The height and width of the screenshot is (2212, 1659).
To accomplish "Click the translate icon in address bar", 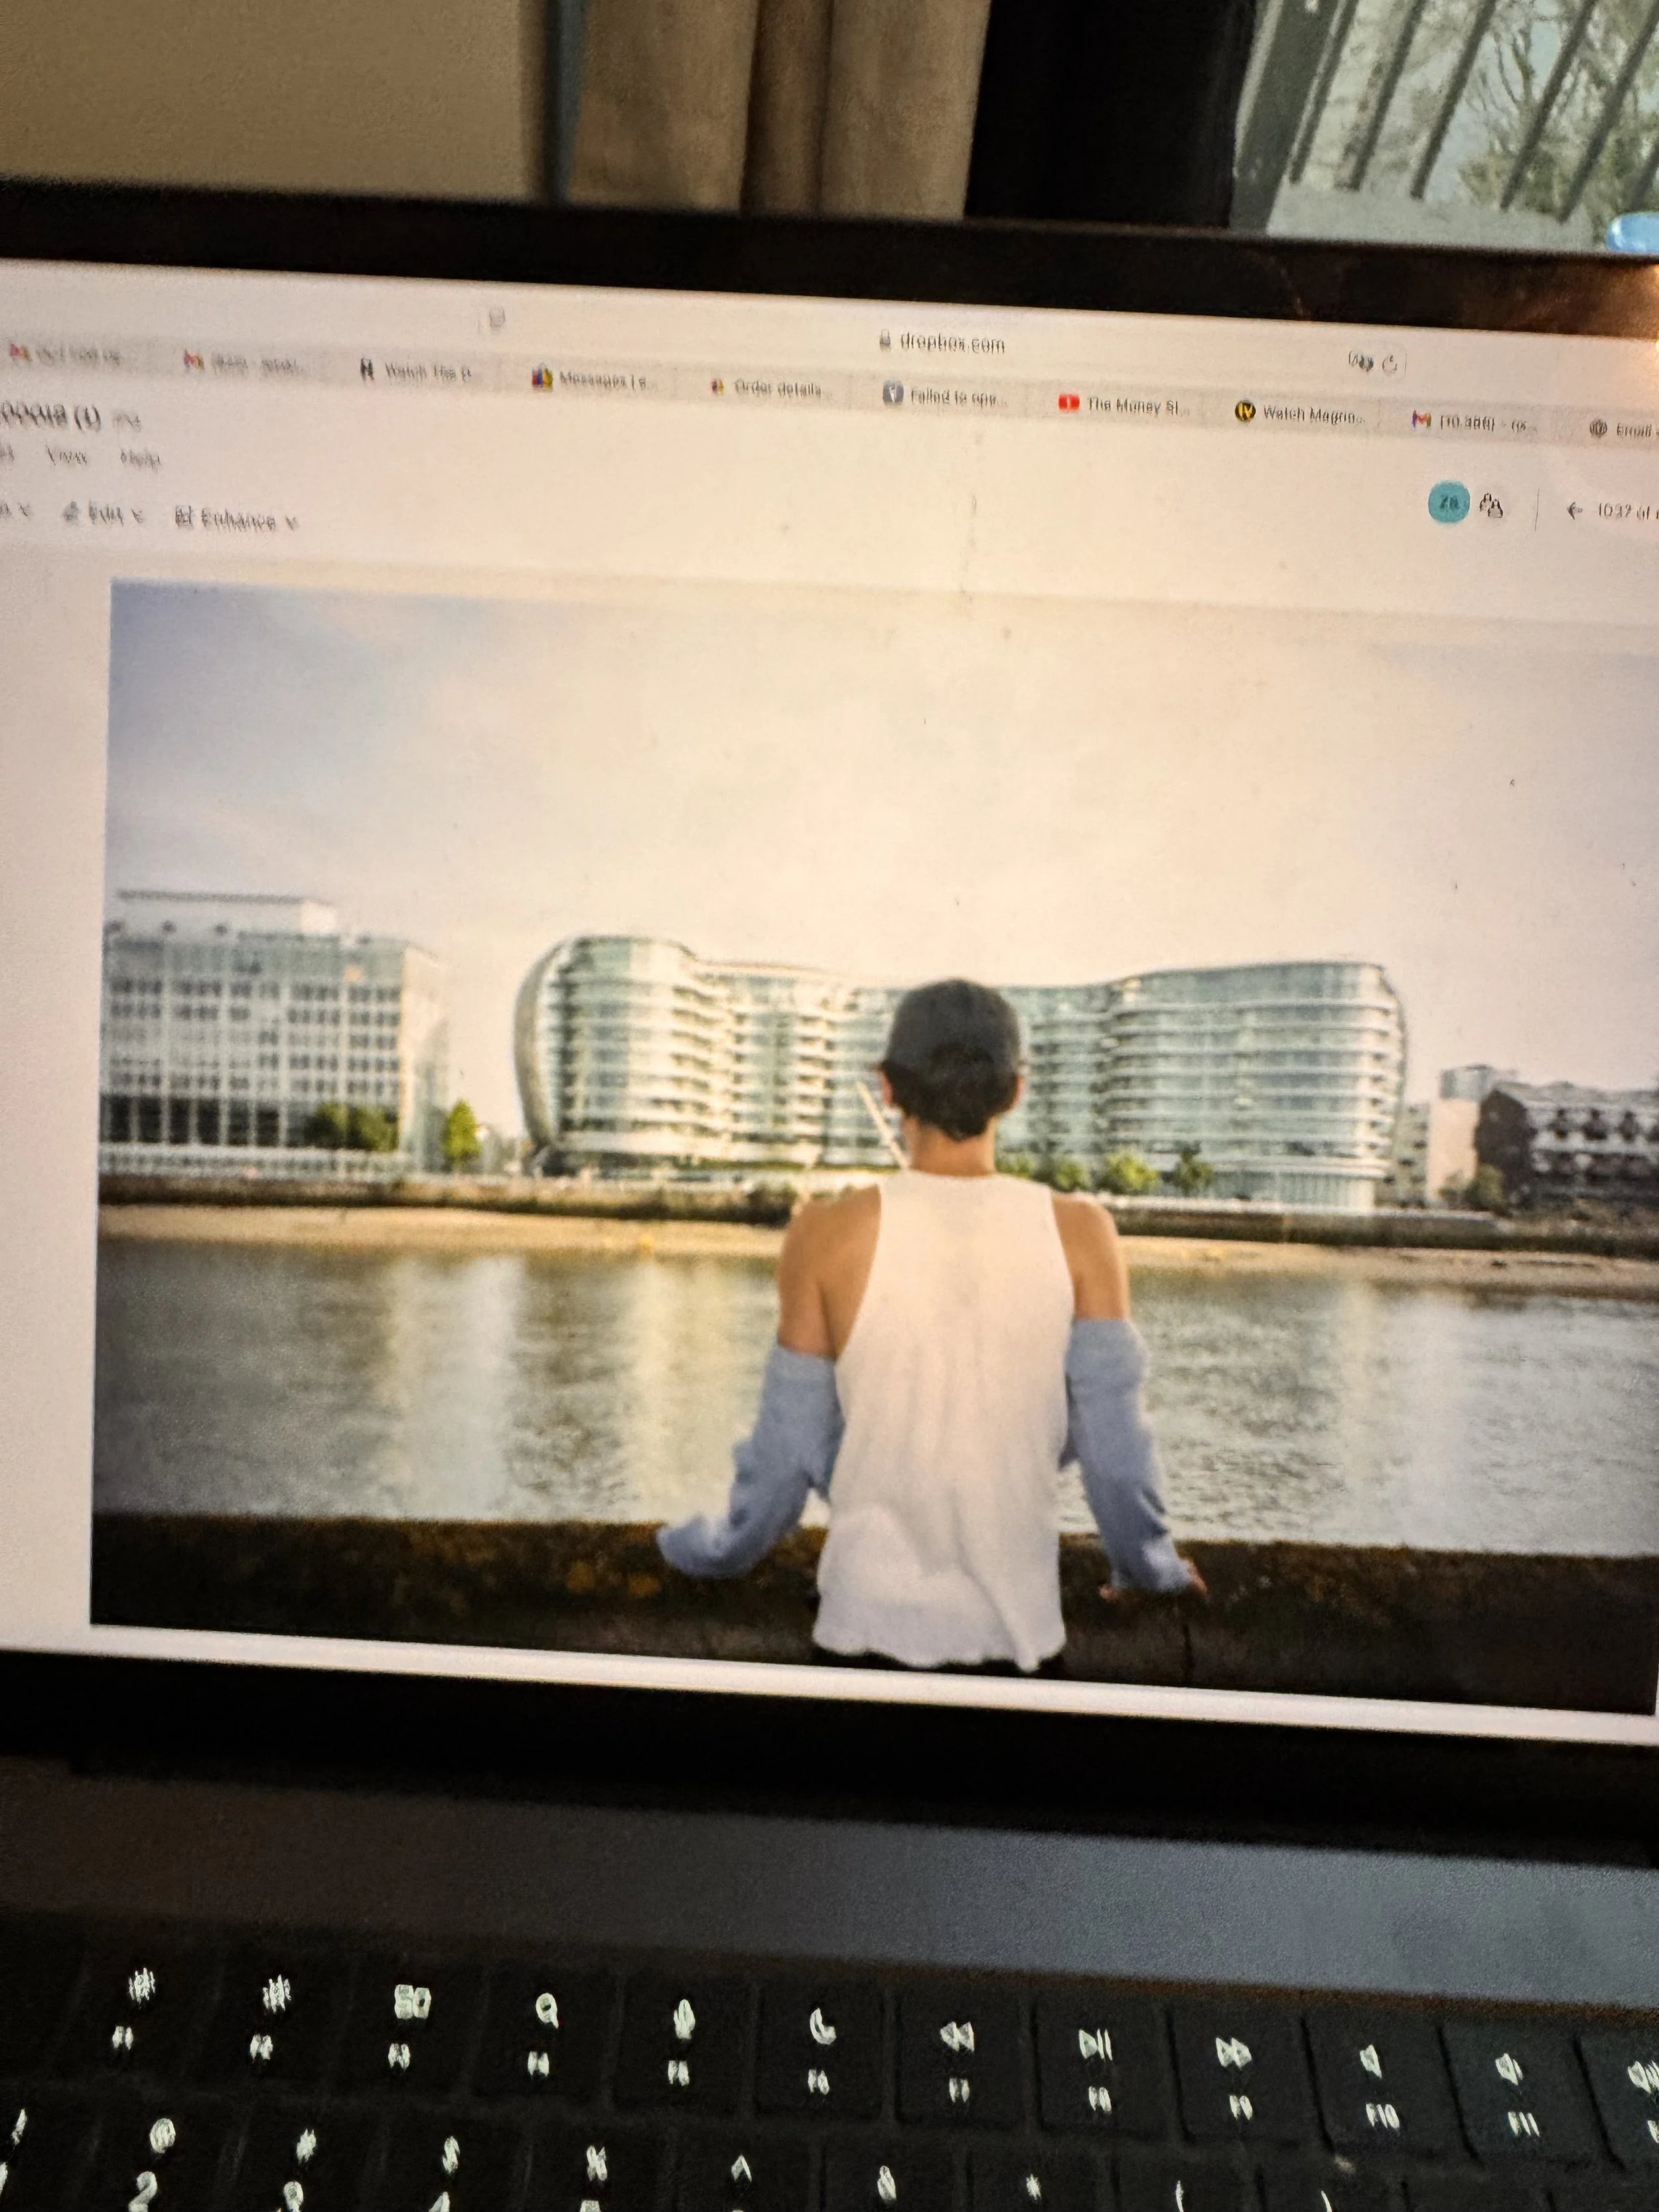I will [x=1360, y=362].
